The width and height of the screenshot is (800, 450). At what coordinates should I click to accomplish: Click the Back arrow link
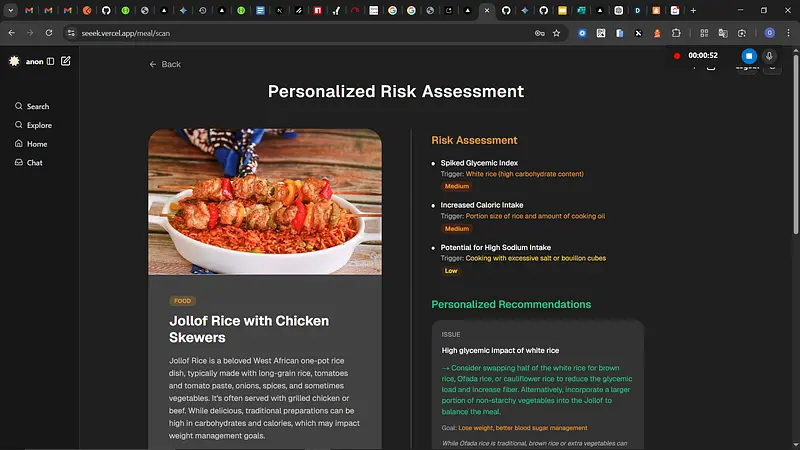point(165,64)
